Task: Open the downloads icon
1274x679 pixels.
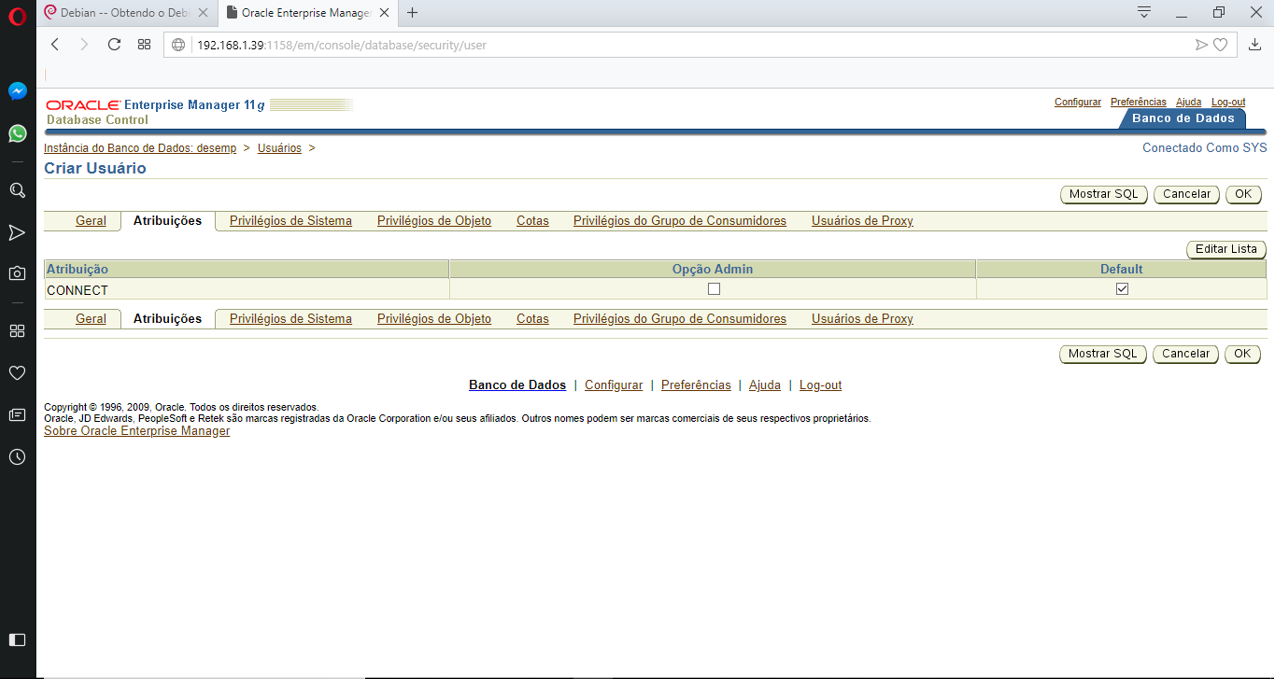Action: [x=1255, y=45]
